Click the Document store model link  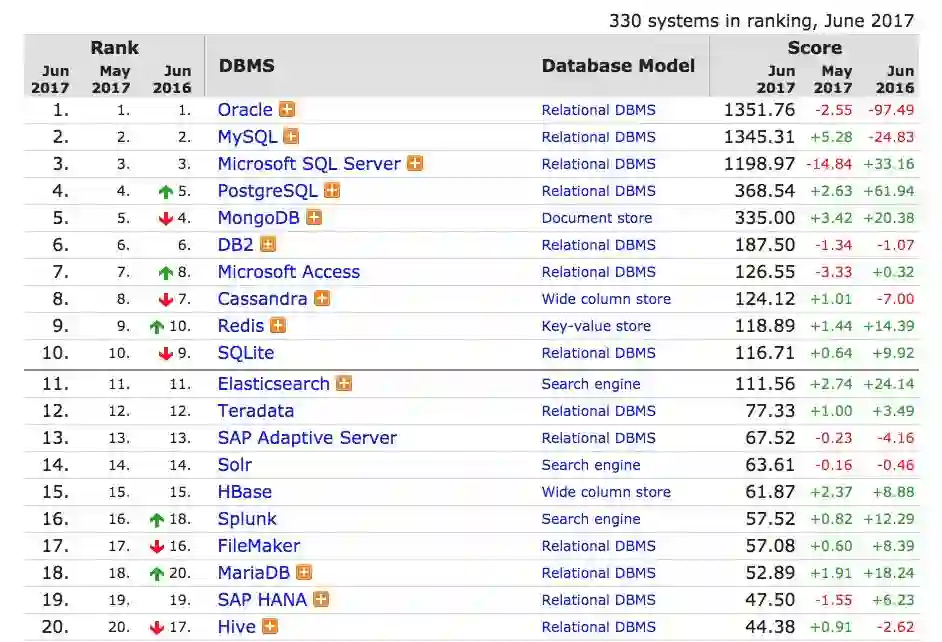597,218
